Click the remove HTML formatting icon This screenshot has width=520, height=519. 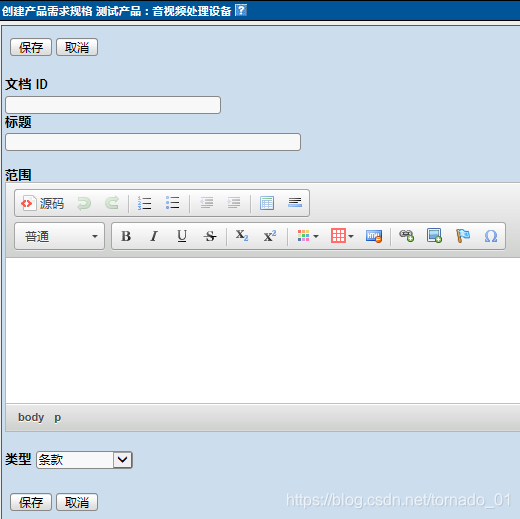(374, 236)
